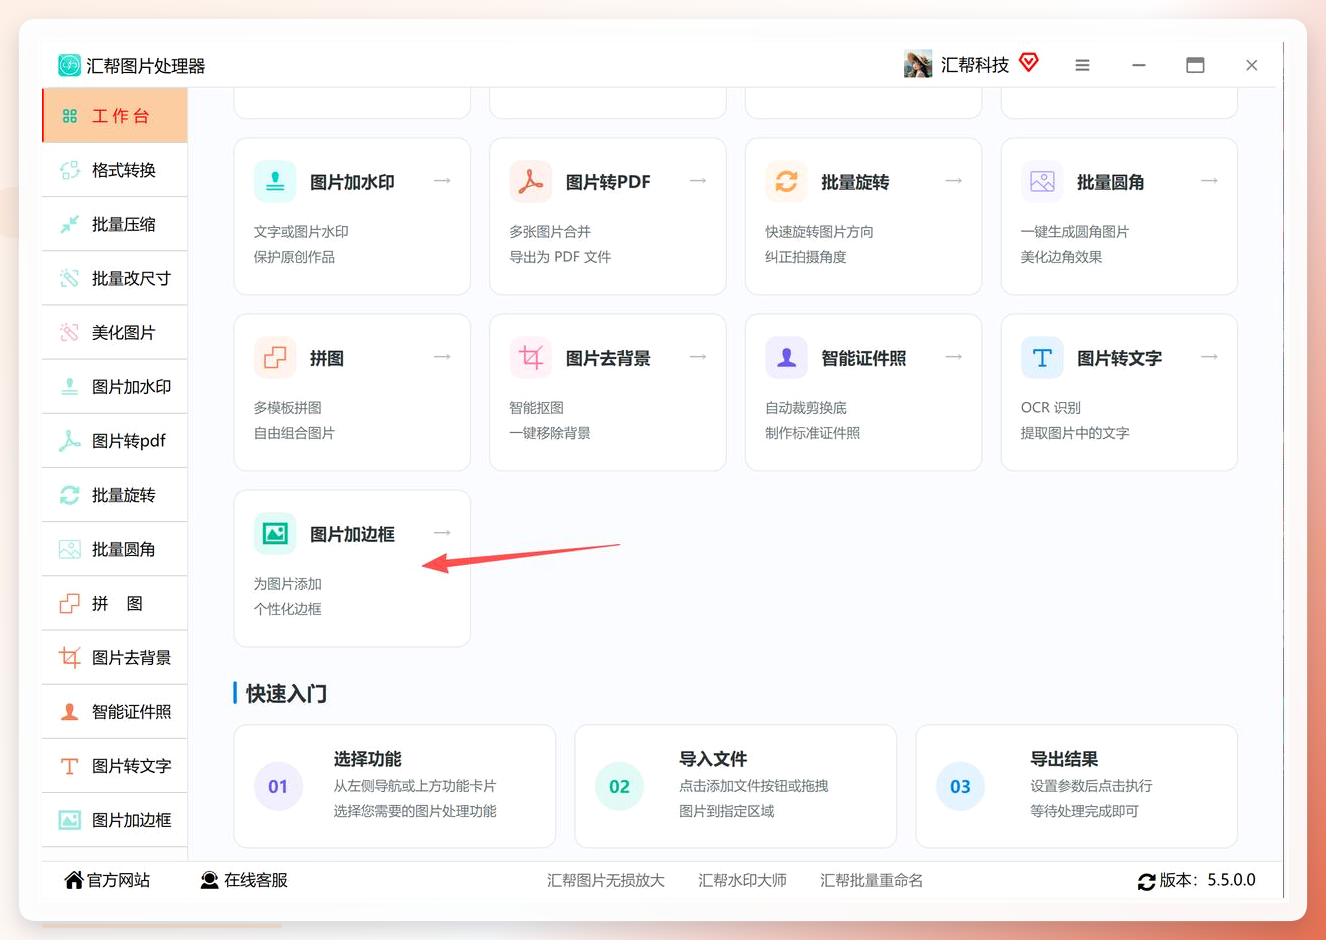
Task: Open sidebar item 图片转pdf
Action: click(x=114, y=440)
